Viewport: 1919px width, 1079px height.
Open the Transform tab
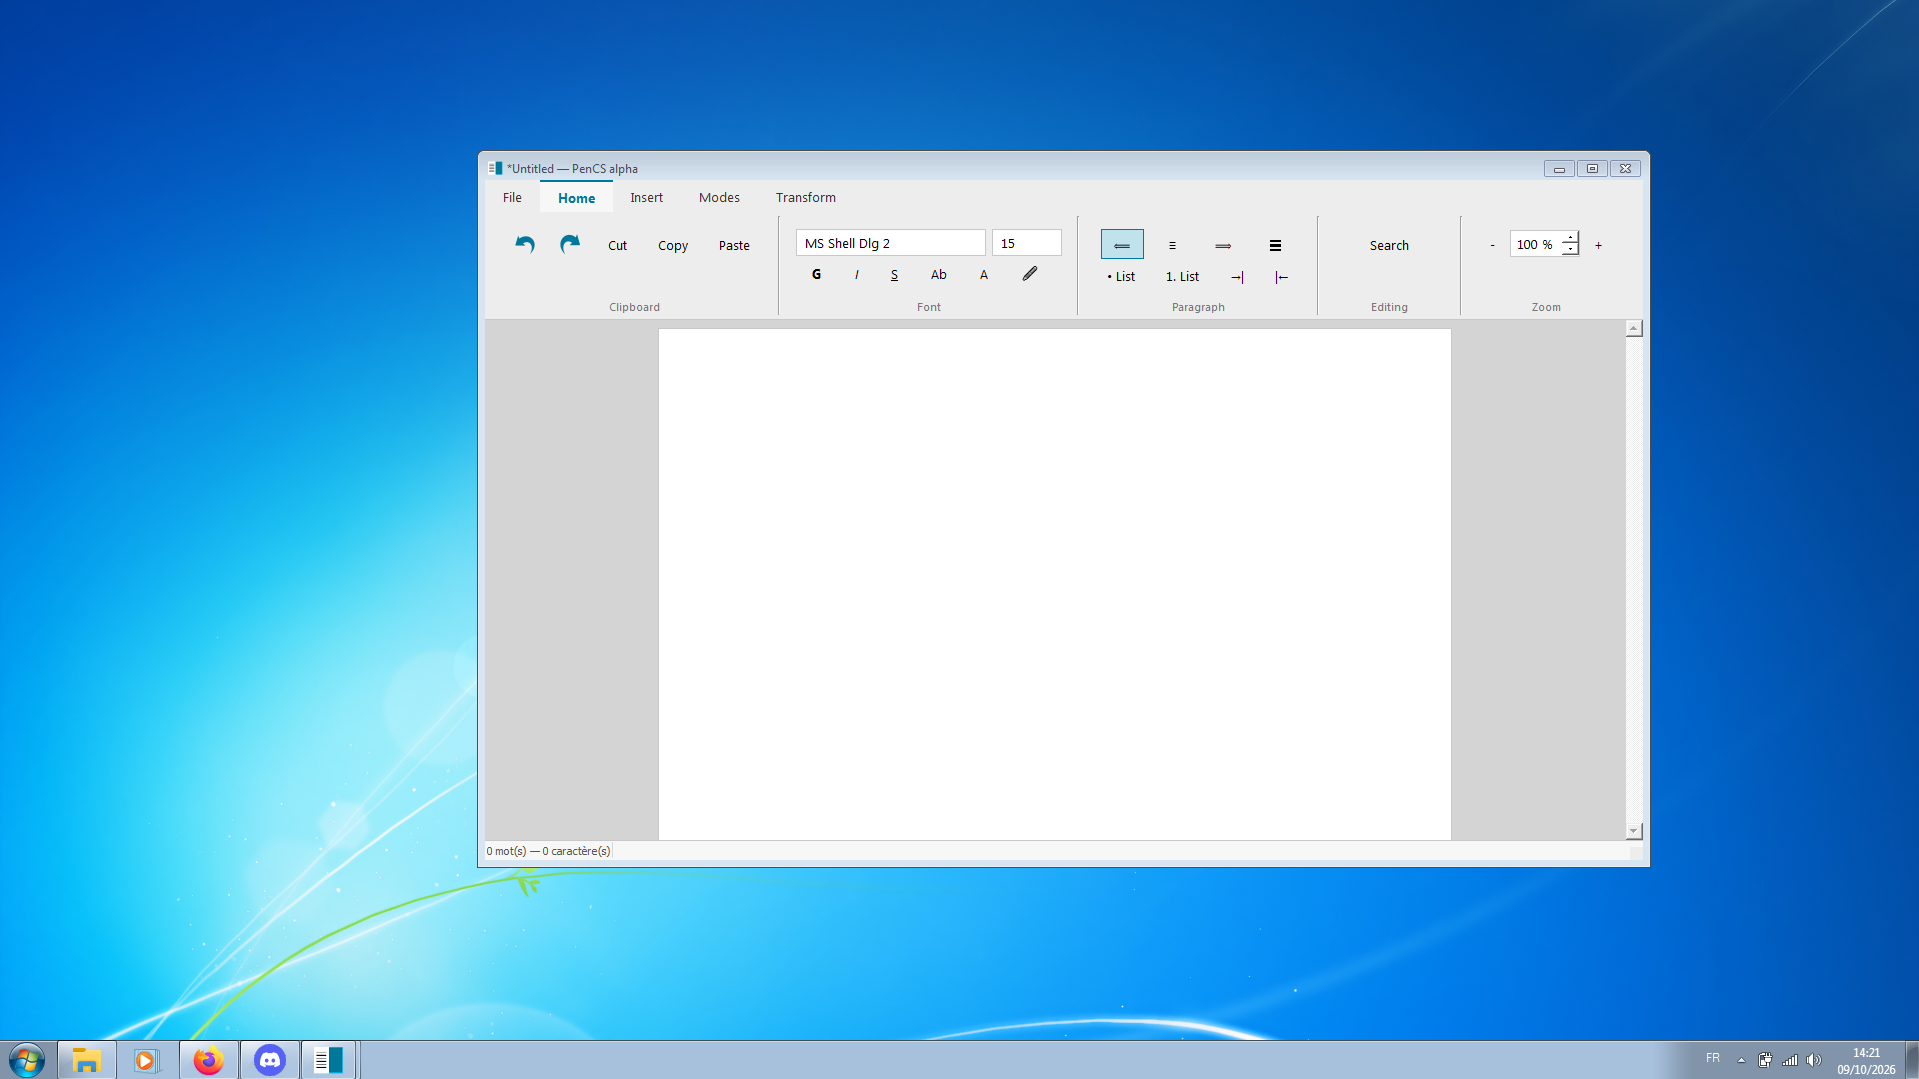pos(805,197)
